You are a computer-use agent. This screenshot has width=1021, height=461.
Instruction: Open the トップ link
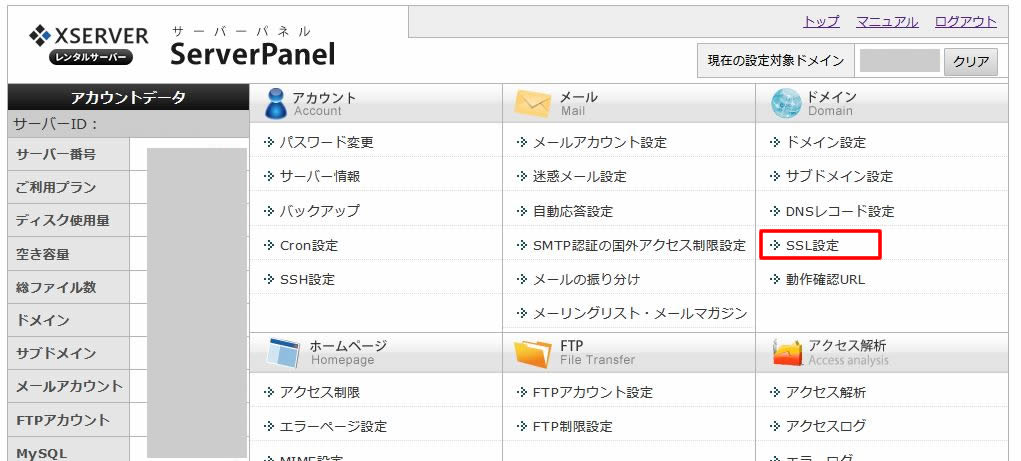(821, 21)
